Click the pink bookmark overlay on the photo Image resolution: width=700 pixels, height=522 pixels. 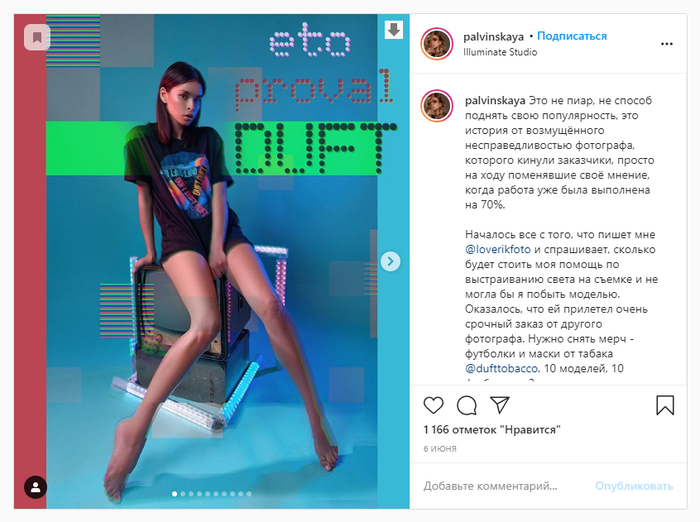click(37, 37)
